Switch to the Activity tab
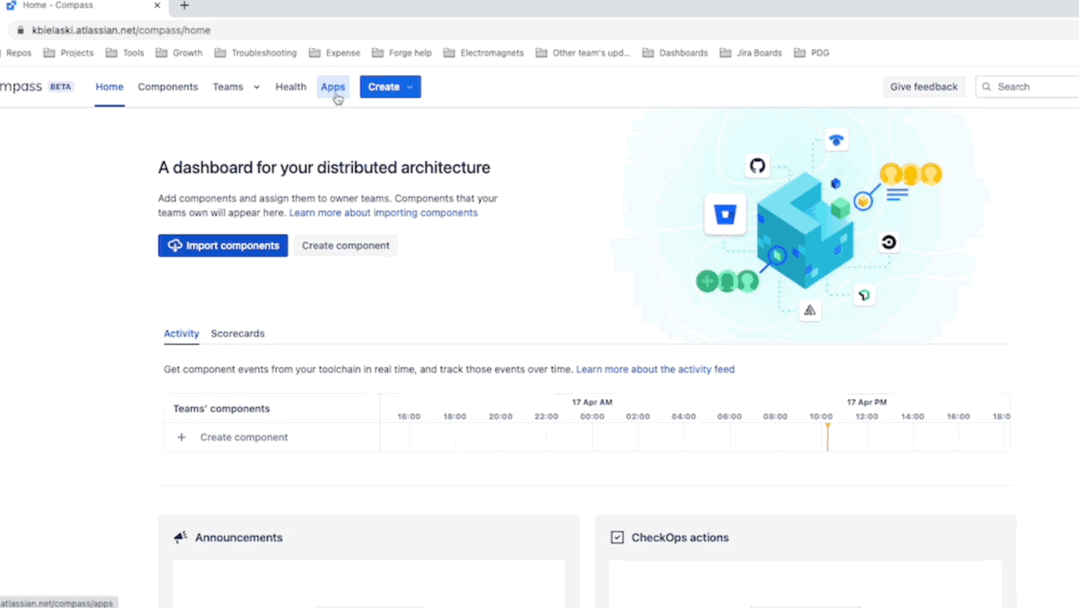Screen dimensions: 1080x608 click(181, 333)
